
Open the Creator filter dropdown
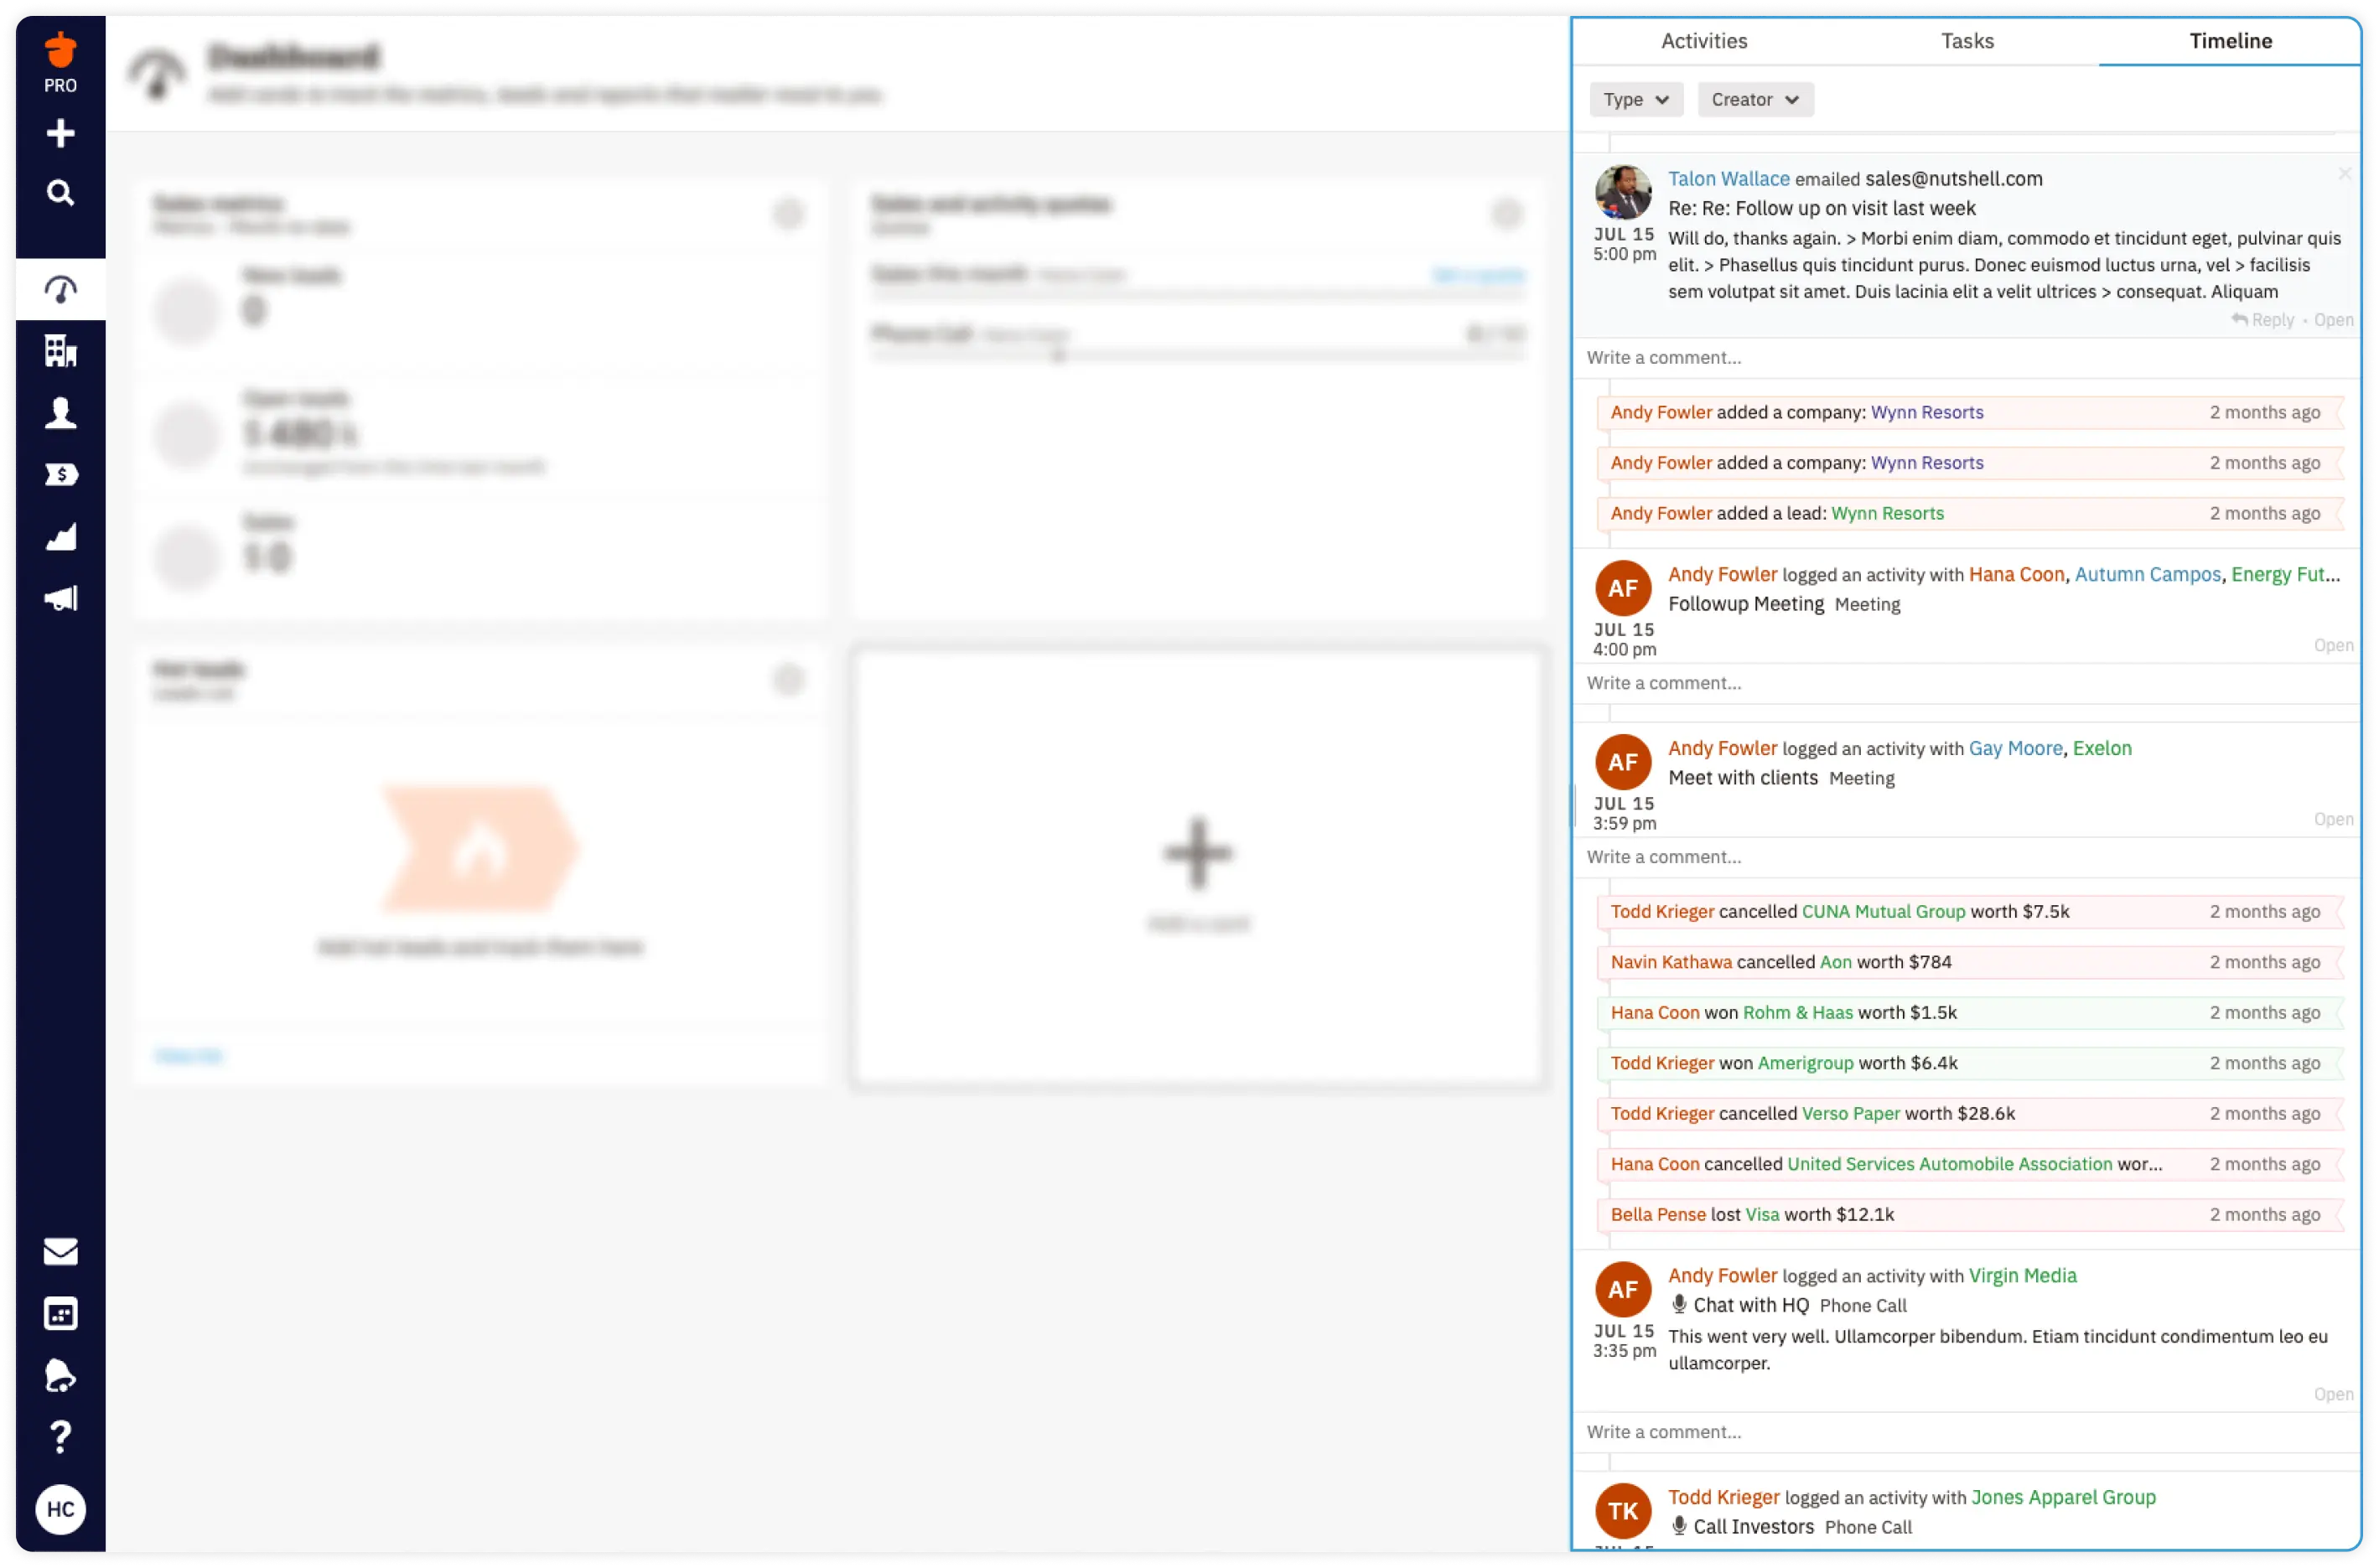click(x=1755, y=99)
